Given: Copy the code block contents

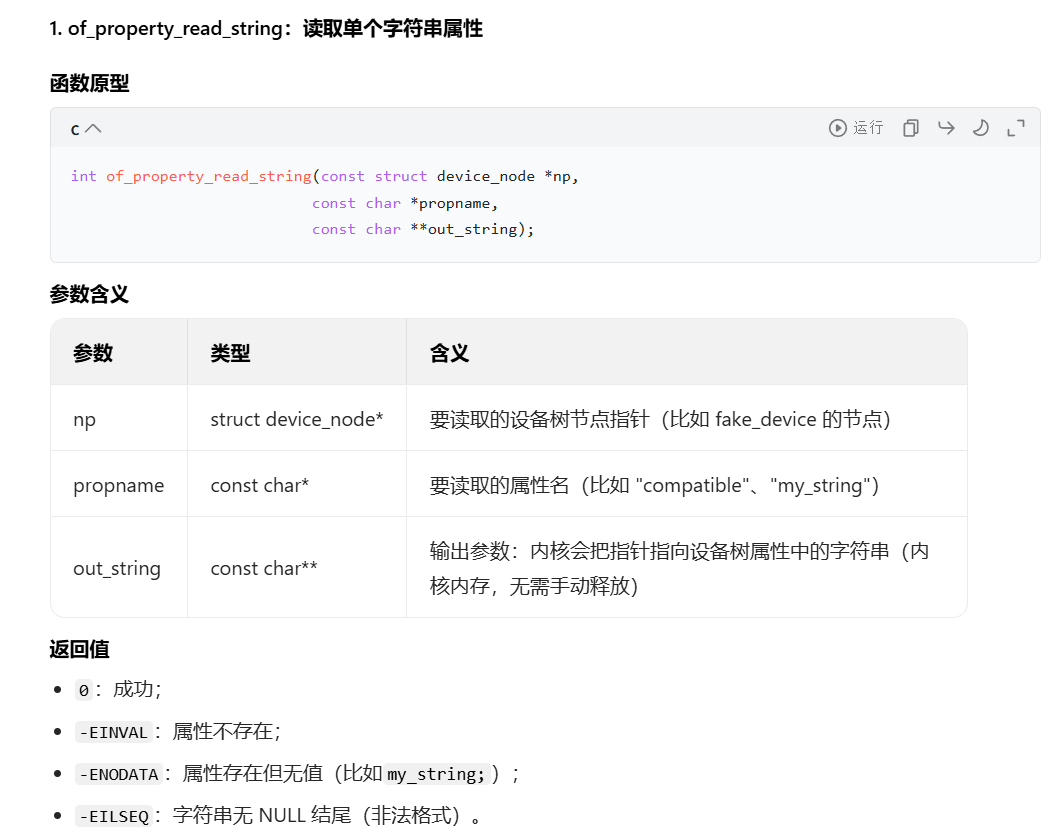Looking at the screenshot, I should click(911, 128).
